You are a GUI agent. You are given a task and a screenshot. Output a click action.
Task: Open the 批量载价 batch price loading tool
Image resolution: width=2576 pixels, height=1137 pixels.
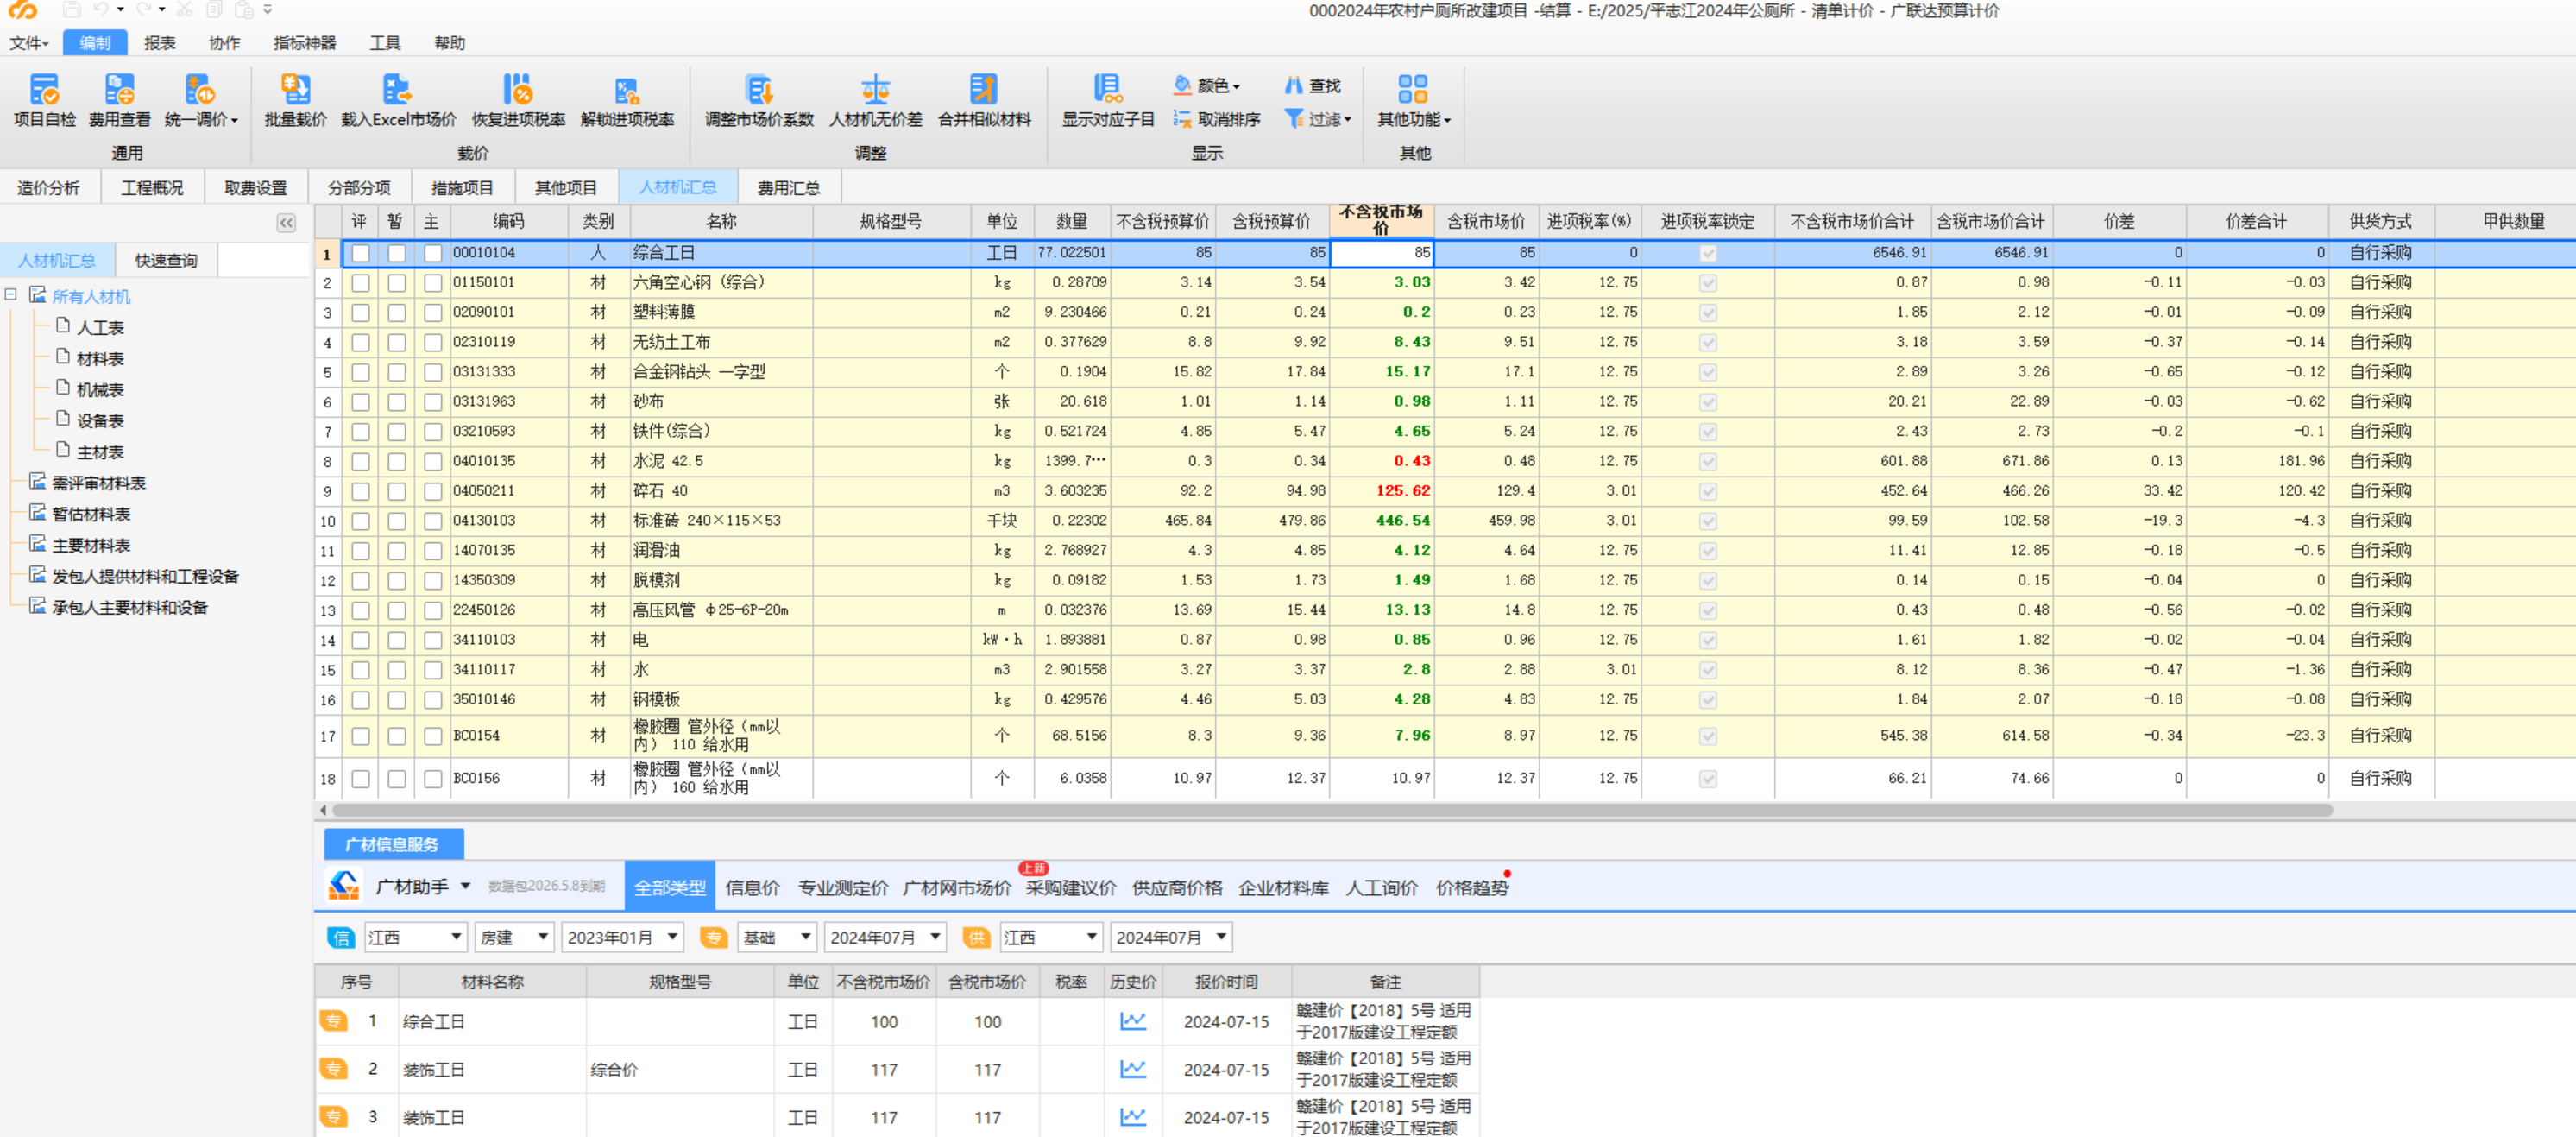[295, 100]
